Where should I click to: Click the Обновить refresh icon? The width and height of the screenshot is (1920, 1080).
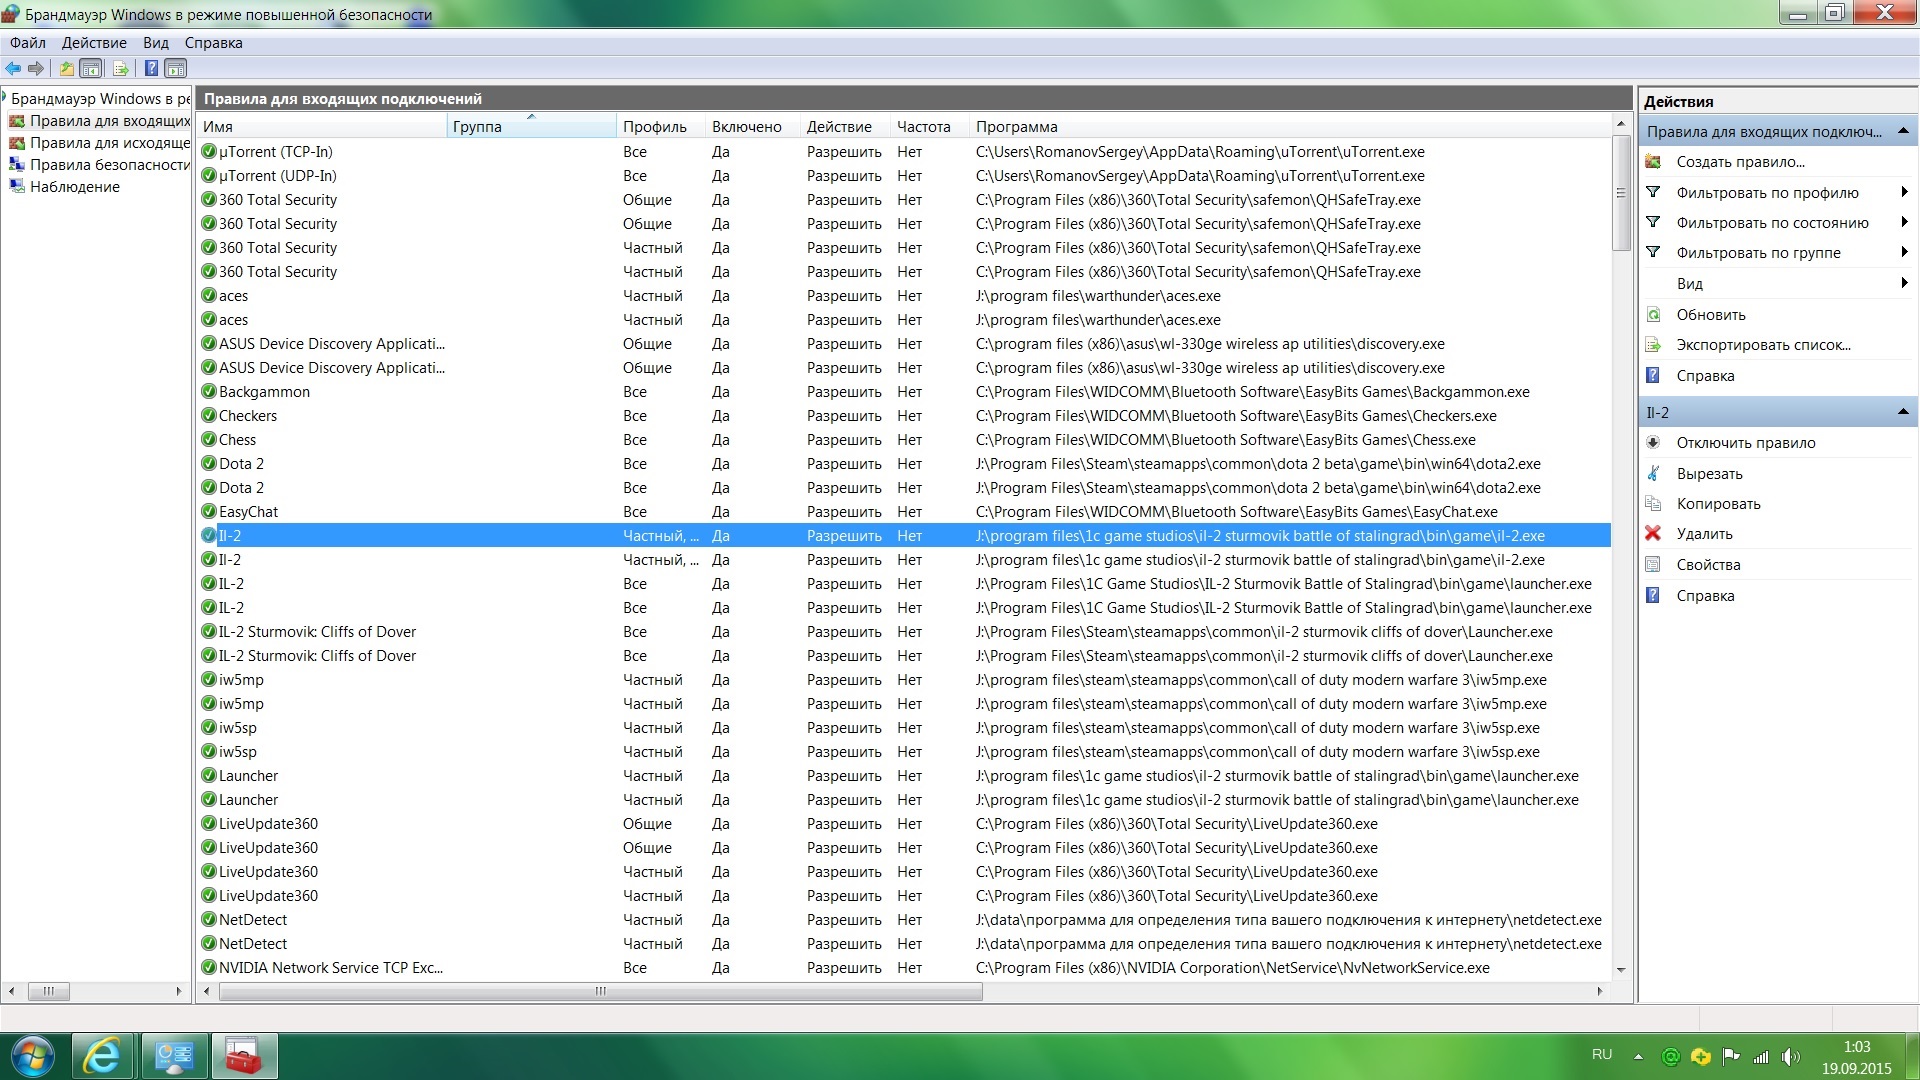click(1653, 315)
